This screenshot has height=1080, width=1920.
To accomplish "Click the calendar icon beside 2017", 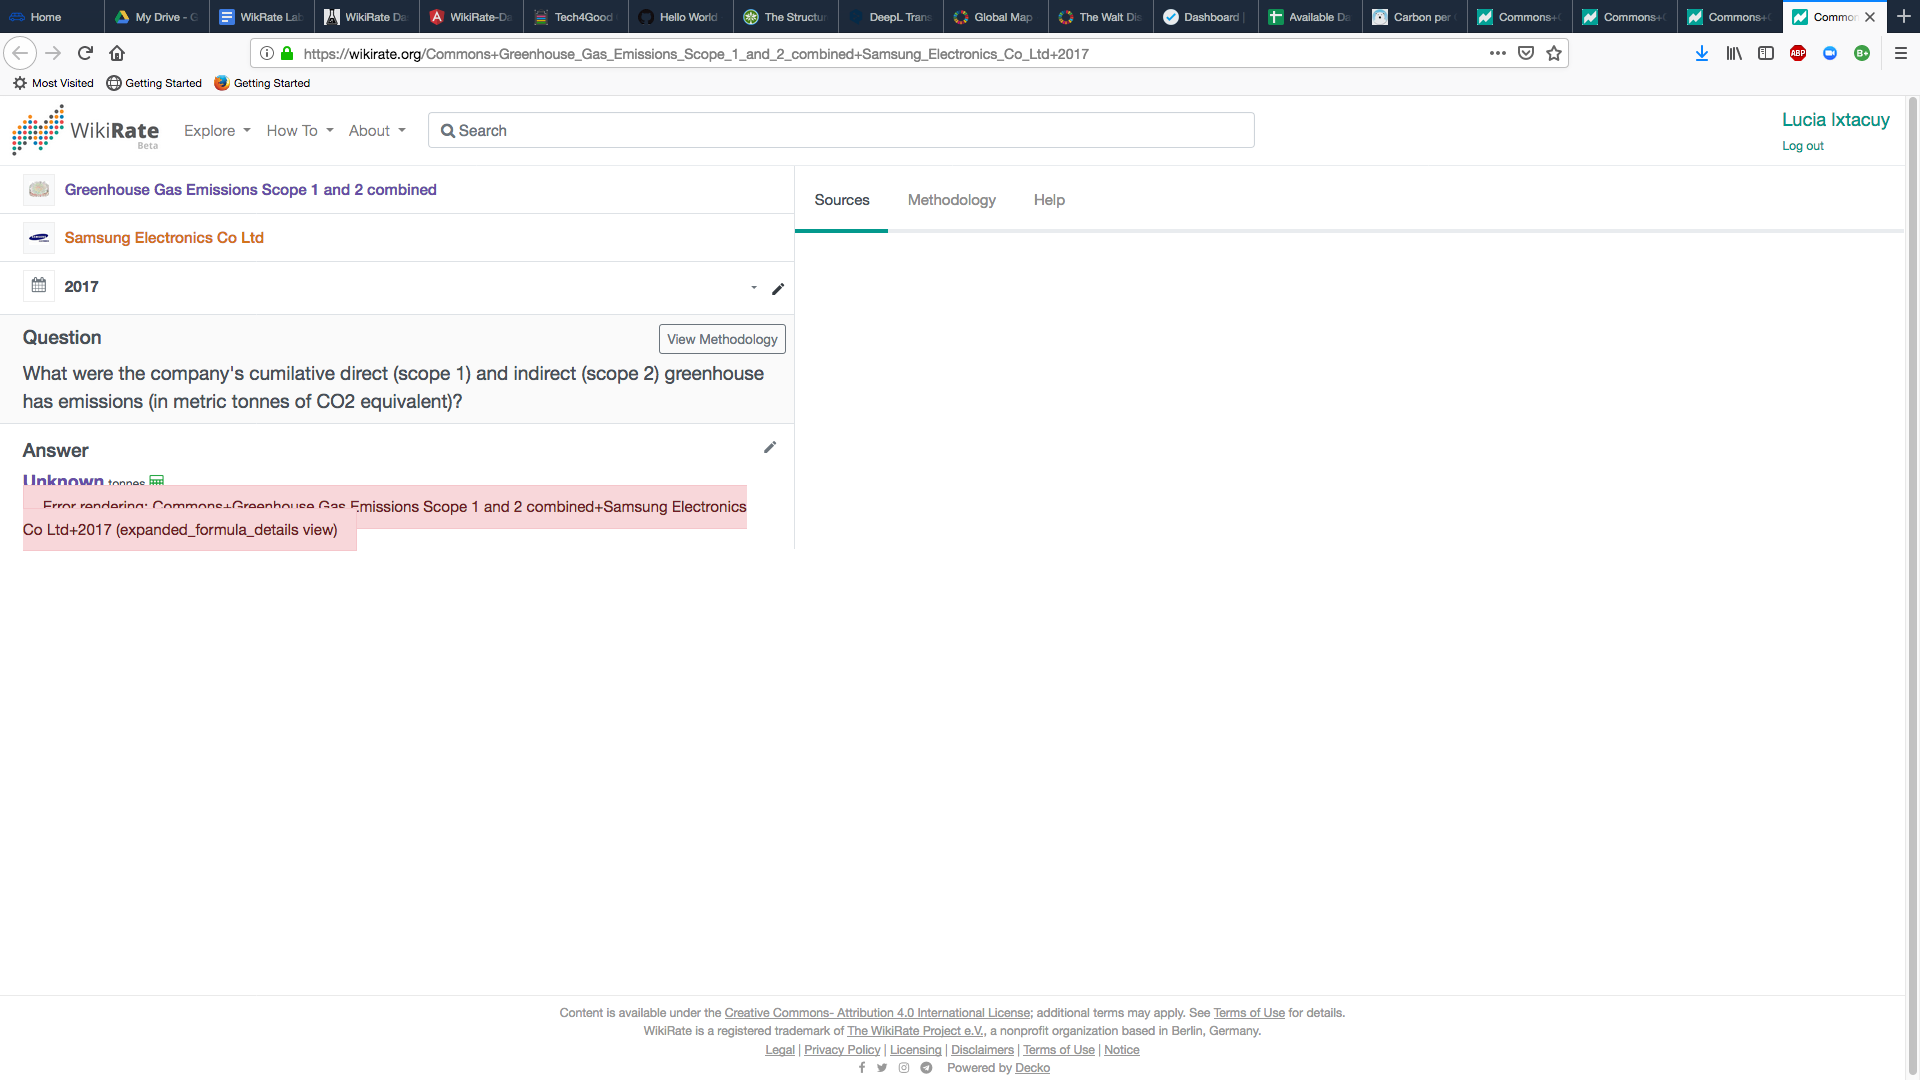I will click(39, 286).
